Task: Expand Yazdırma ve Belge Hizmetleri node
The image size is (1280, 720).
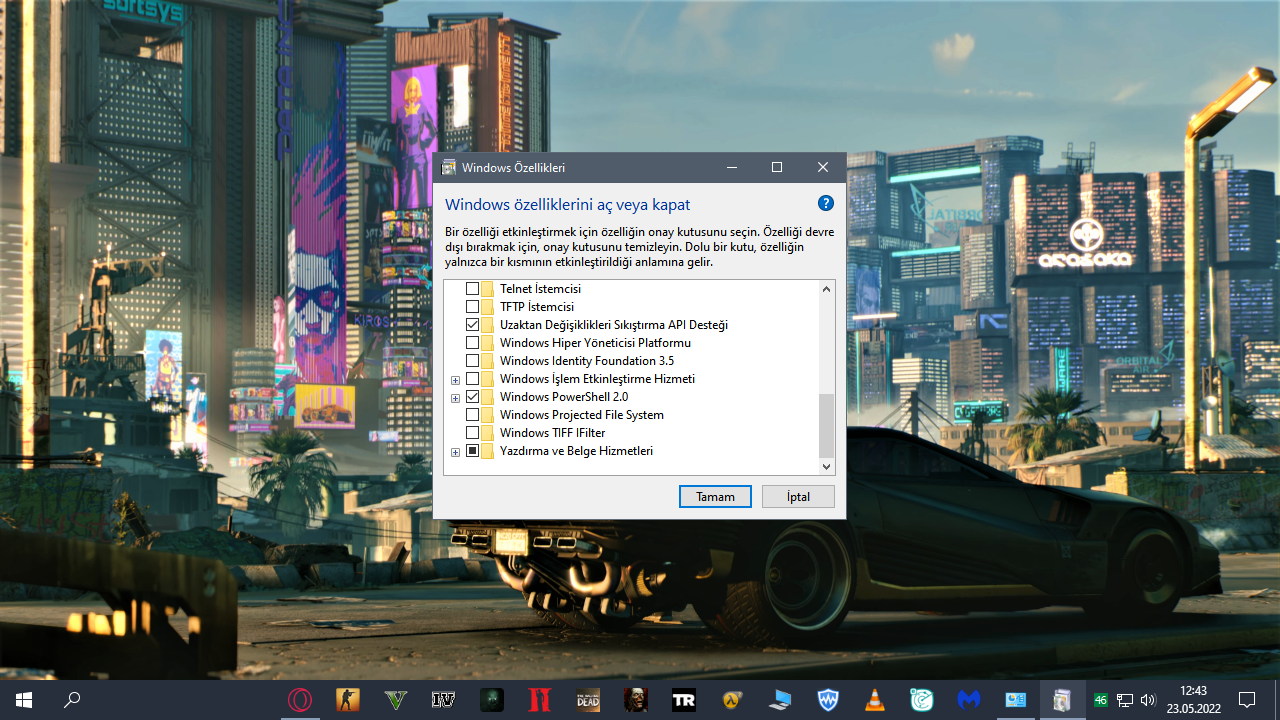Action: 455,452
